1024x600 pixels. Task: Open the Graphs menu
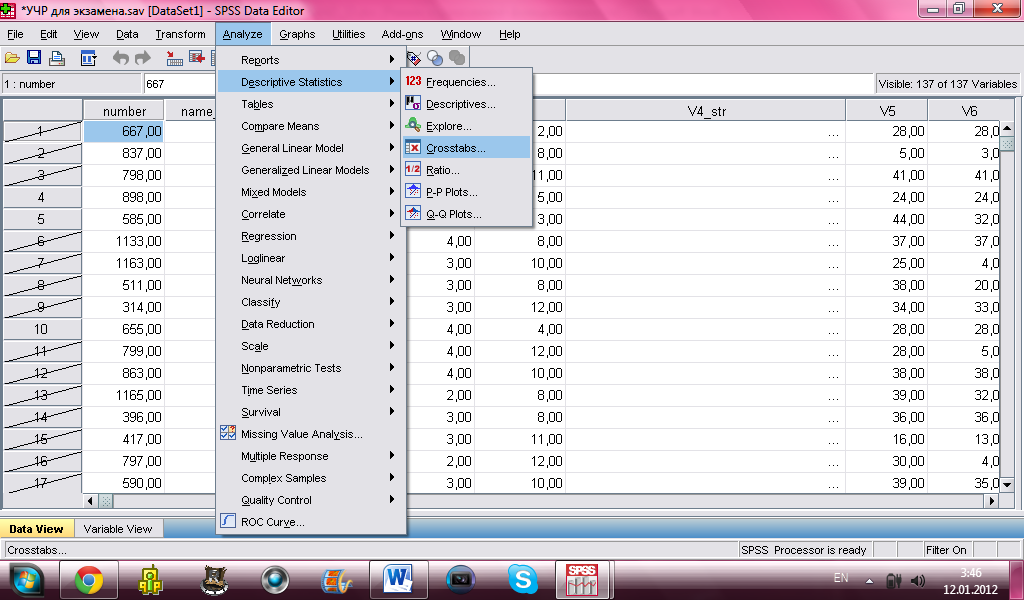point(297,34)
